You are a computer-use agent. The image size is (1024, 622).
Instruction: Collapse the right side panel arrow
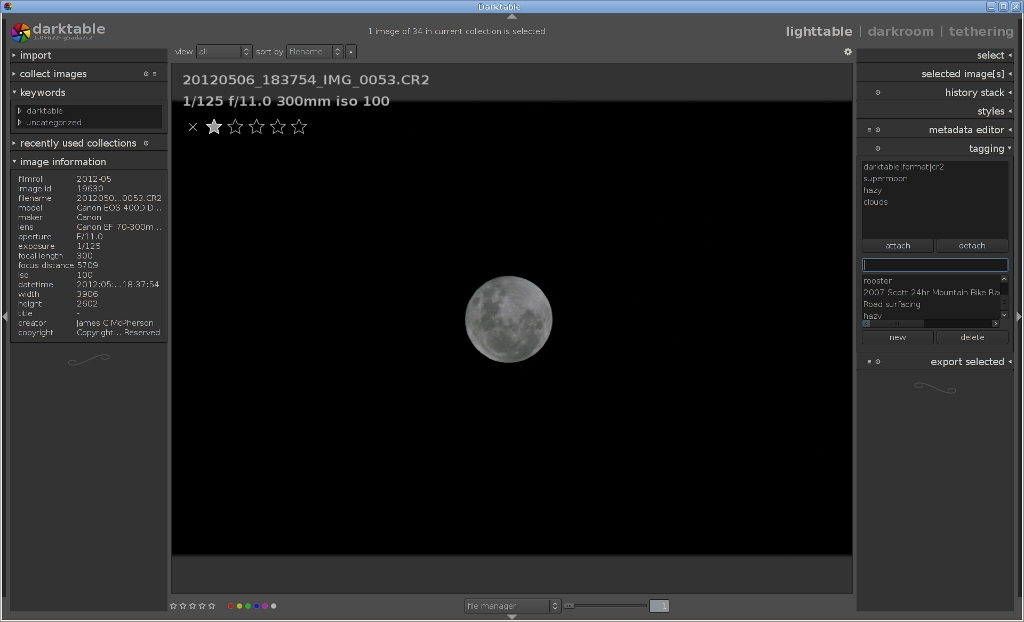pos(1019,316)
